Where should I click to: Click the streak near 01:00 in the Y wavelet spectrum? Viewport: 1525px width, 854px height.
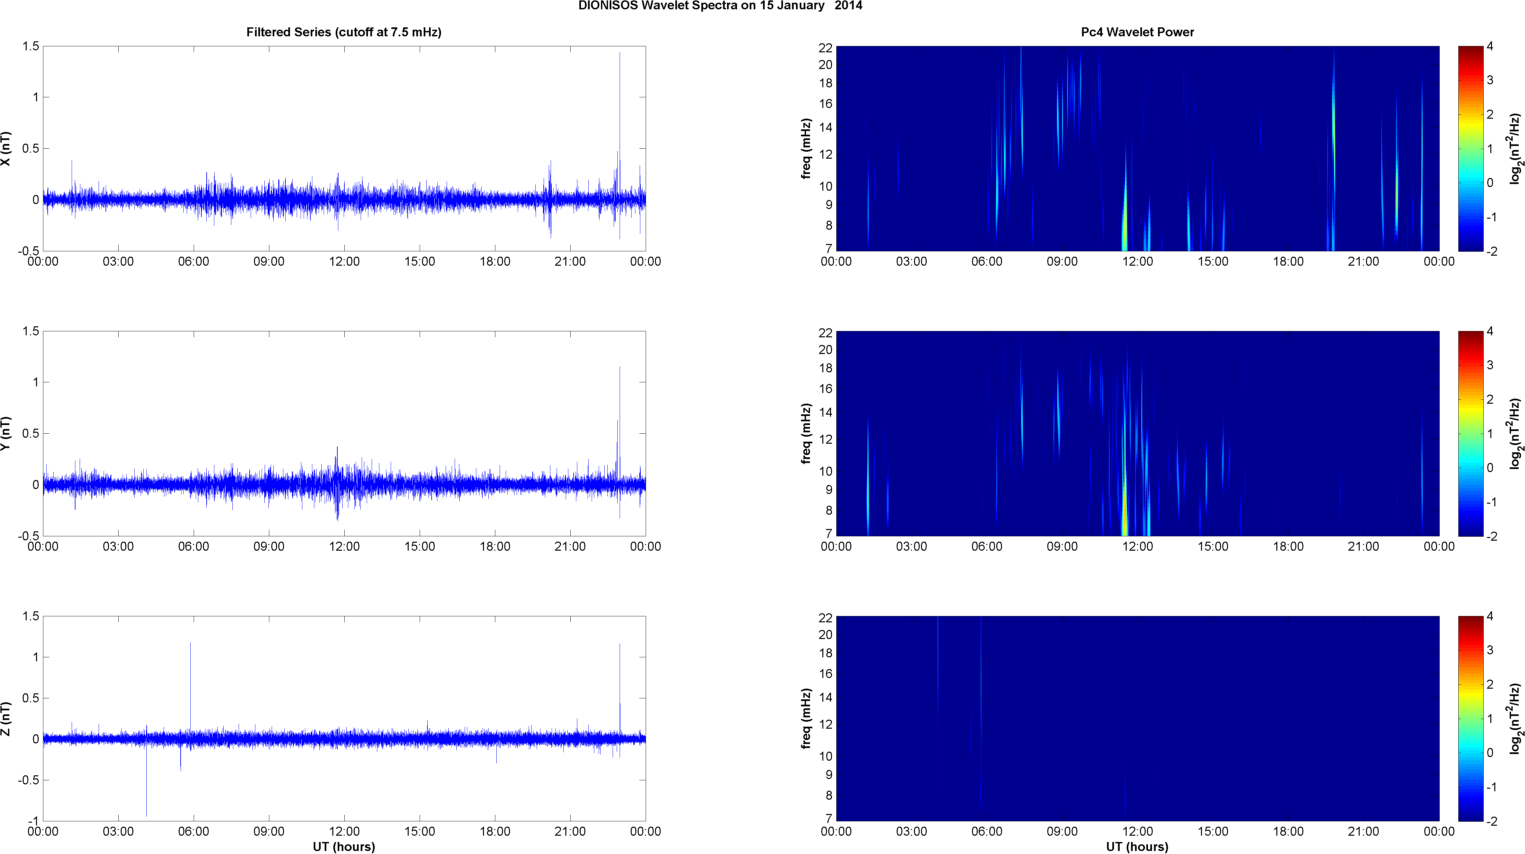868,480
